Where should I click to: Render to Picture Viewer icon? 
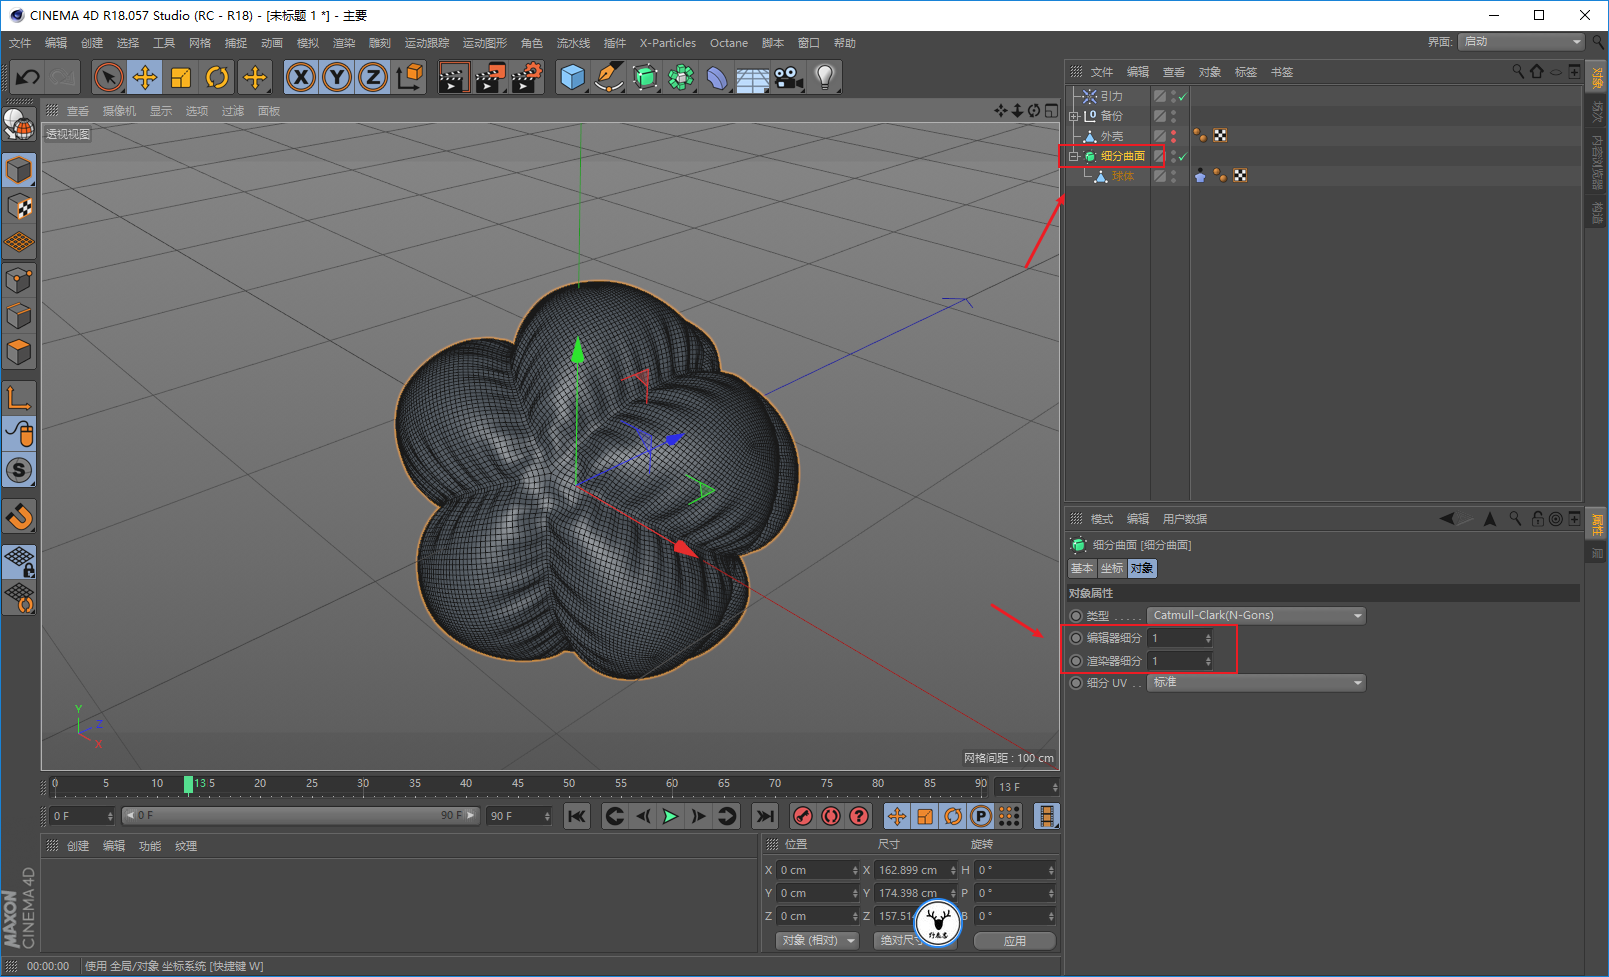(x=490, y=77)
